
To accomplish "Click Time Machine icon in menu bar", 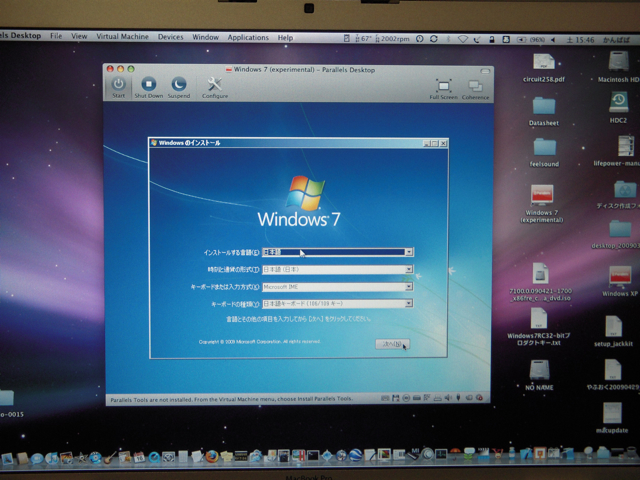I will pos(420,39).
